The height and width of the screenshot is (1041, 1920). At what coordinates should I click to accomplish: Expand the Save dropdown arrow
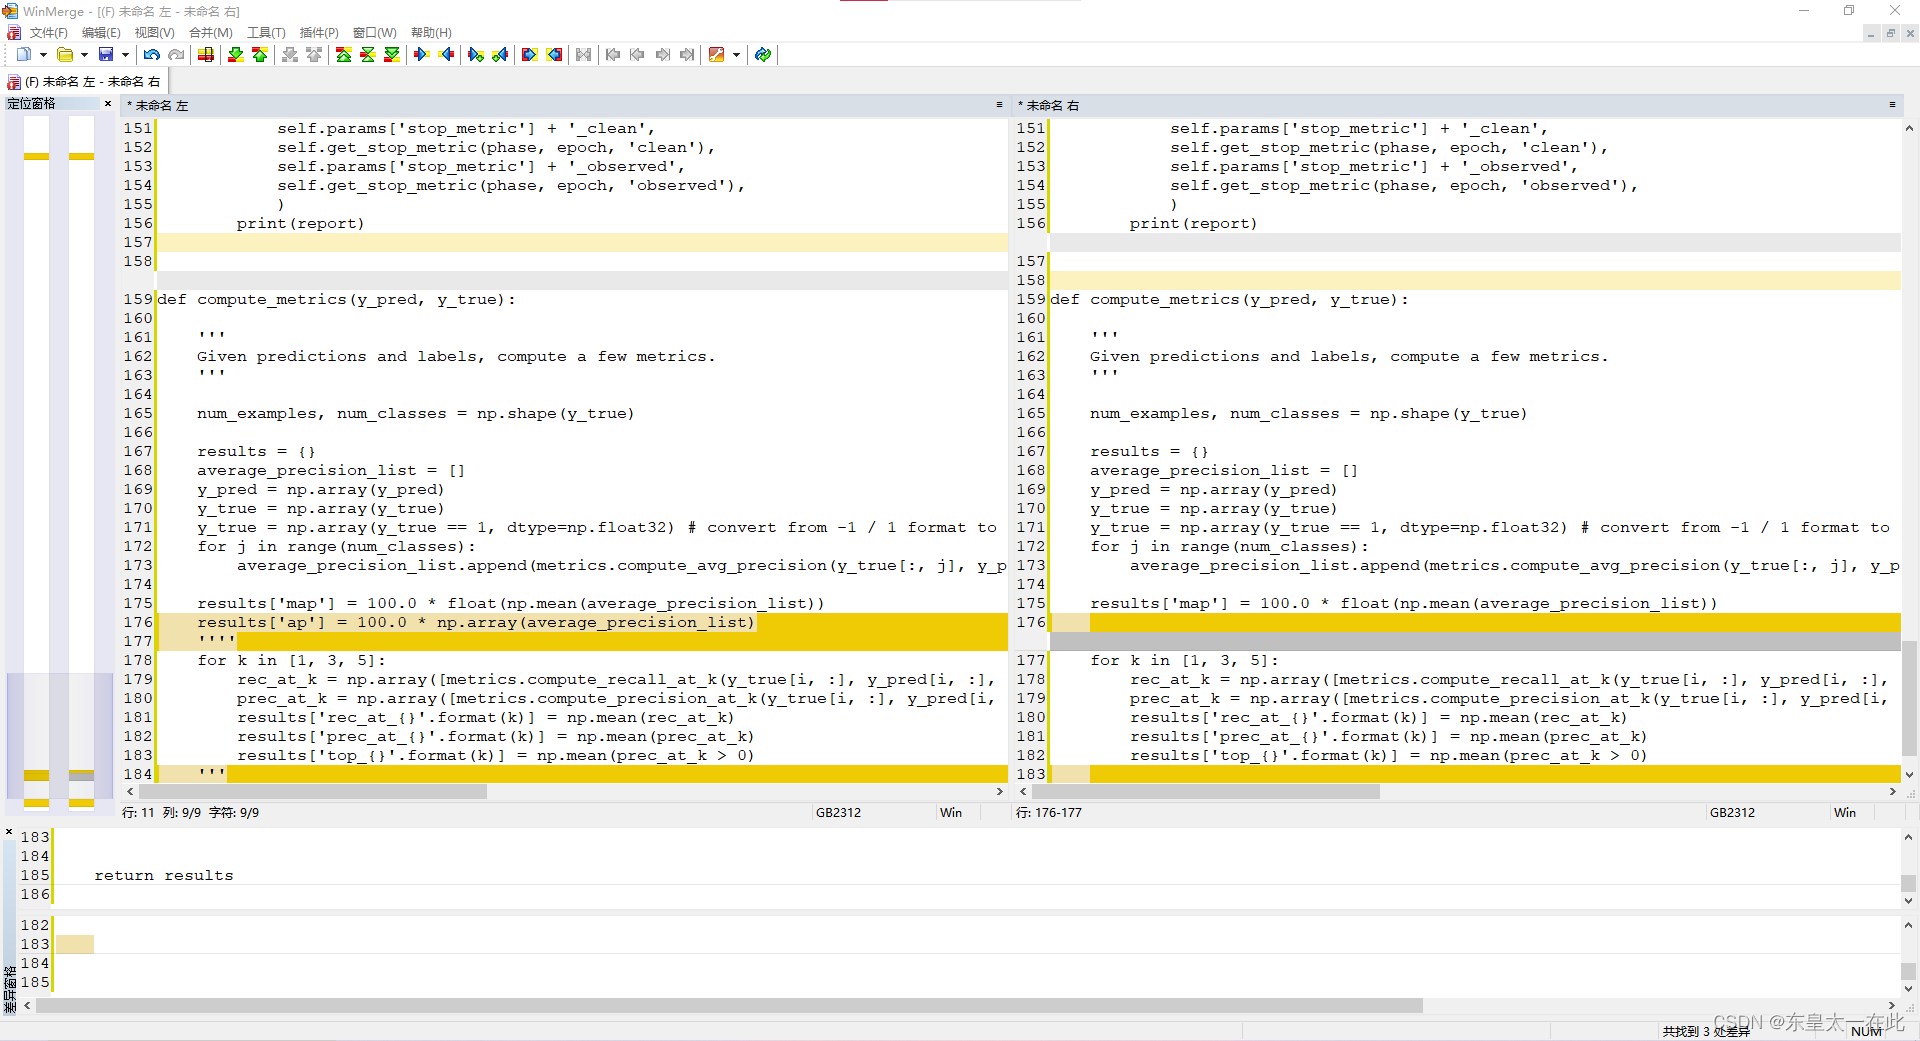pos(125,55)
